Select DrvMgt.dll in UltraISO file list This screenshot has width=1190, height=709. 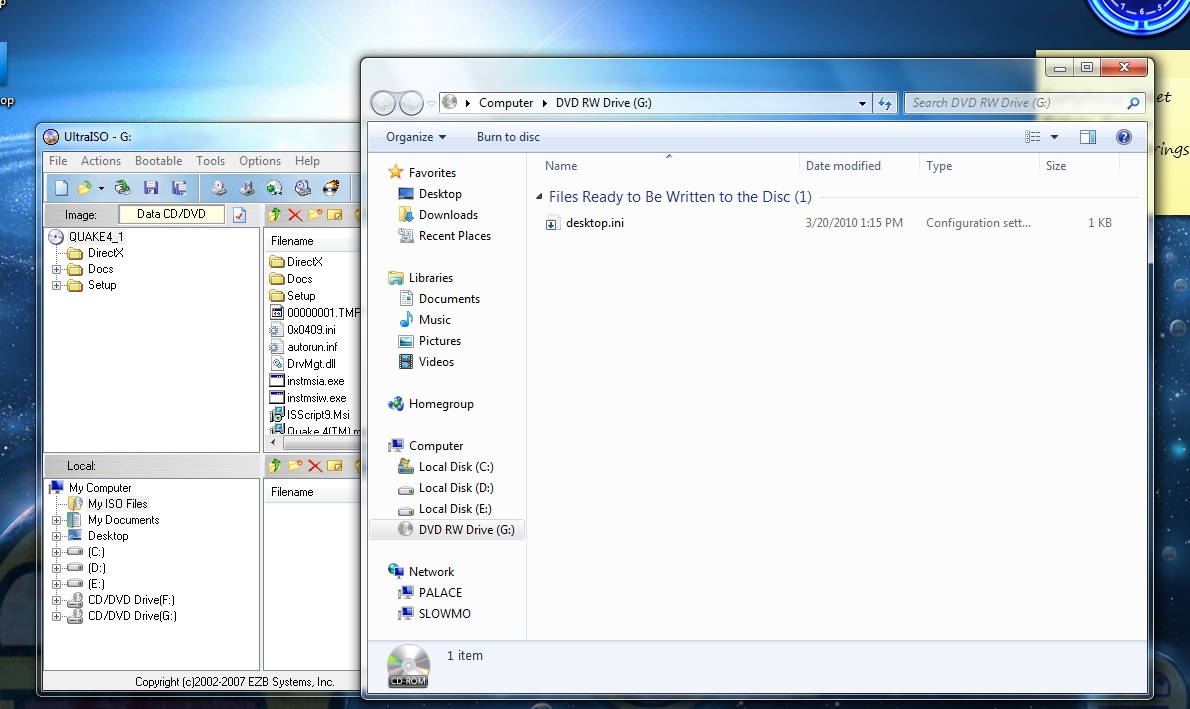coord(311,364)
